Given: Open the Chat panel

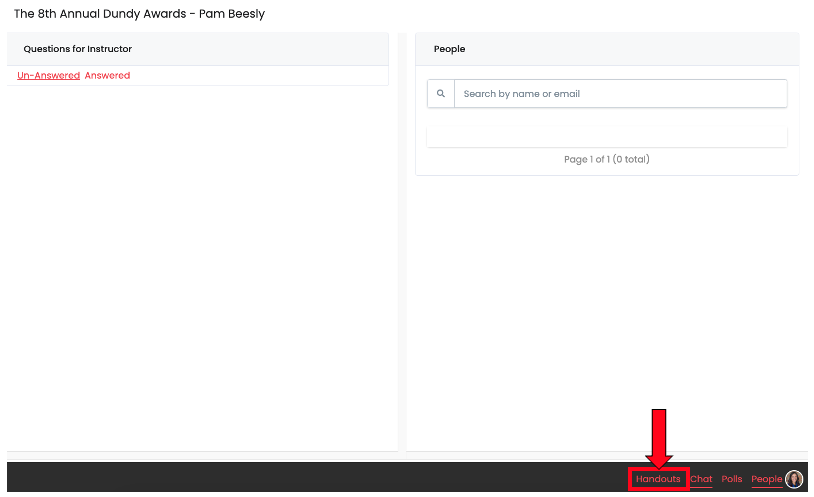Looking at the screenshot, I should coord(701,479).
